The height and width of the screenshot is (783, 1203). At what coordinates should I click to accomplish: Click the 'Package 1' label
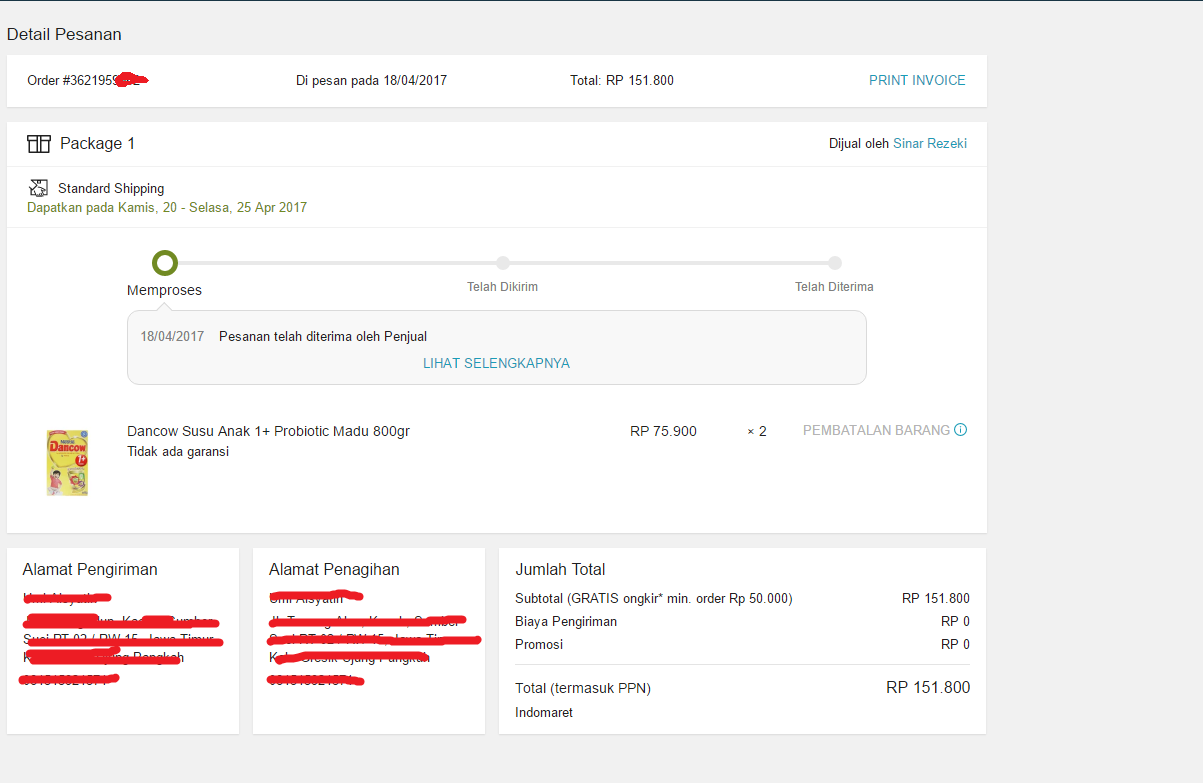tap(98, 144)
